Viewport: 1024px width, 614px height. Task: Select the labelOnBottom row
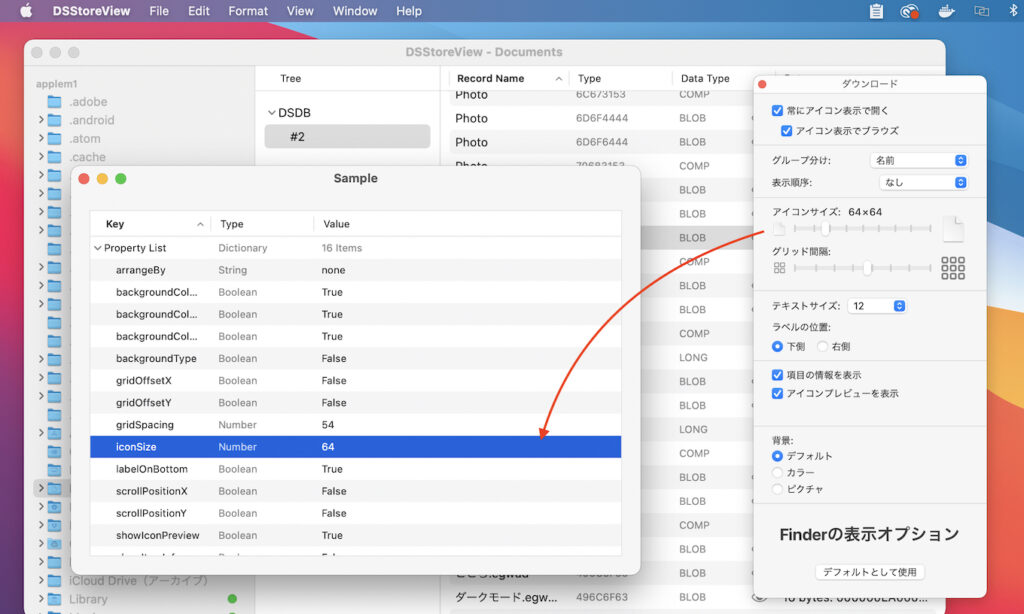[x=355, y=469]
